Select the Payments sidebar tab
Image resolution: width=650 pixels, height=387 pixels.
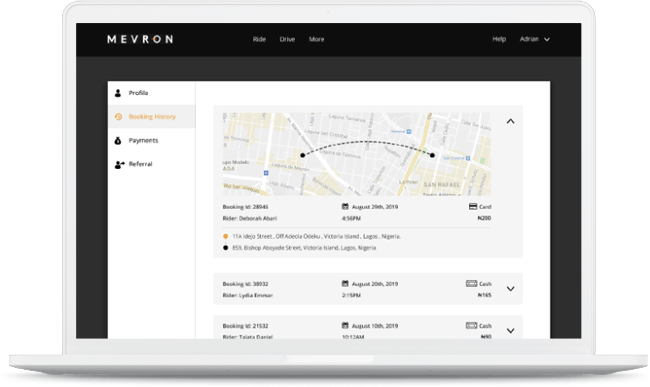[152, 140]
